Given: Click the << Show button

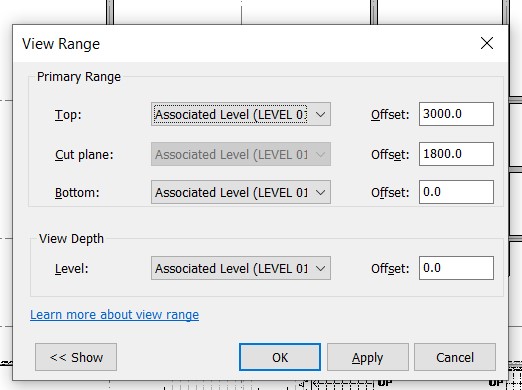Looking at the screenshot, I should point(76,357).
